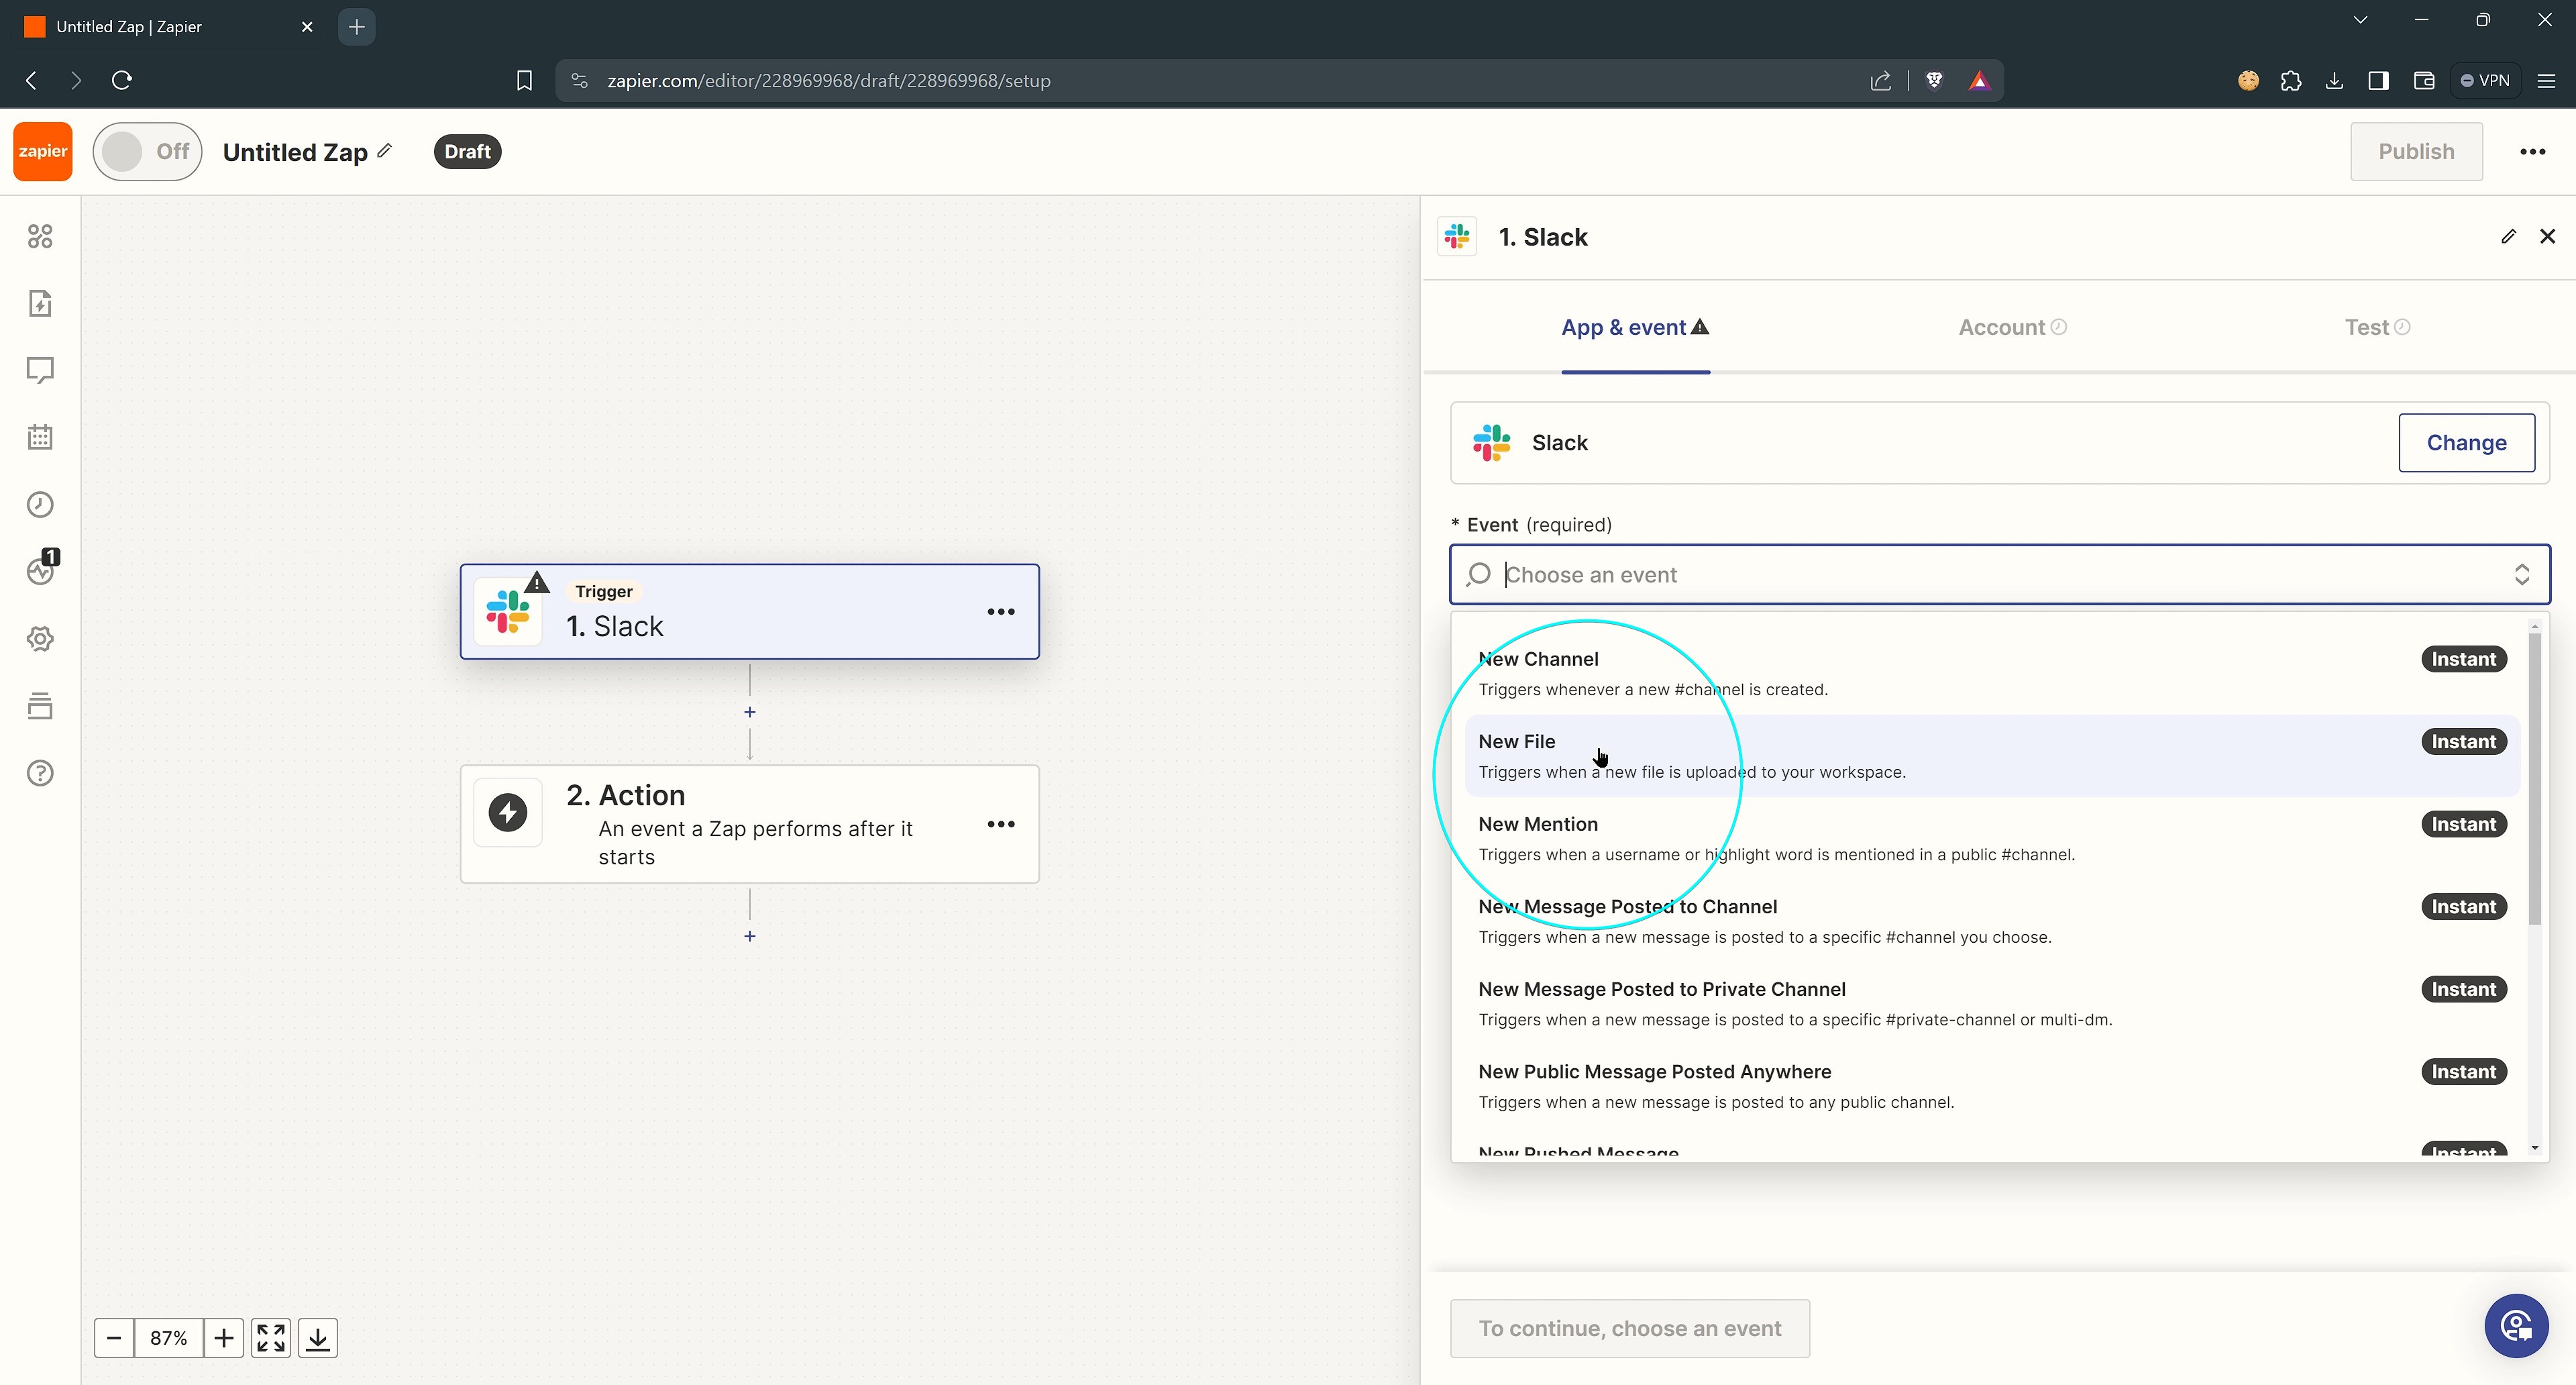Image resolution: width=2576 pixels, height=1385 pixels.
Task: Select New Message Posted to Private Channel
Action: 1992,1003
